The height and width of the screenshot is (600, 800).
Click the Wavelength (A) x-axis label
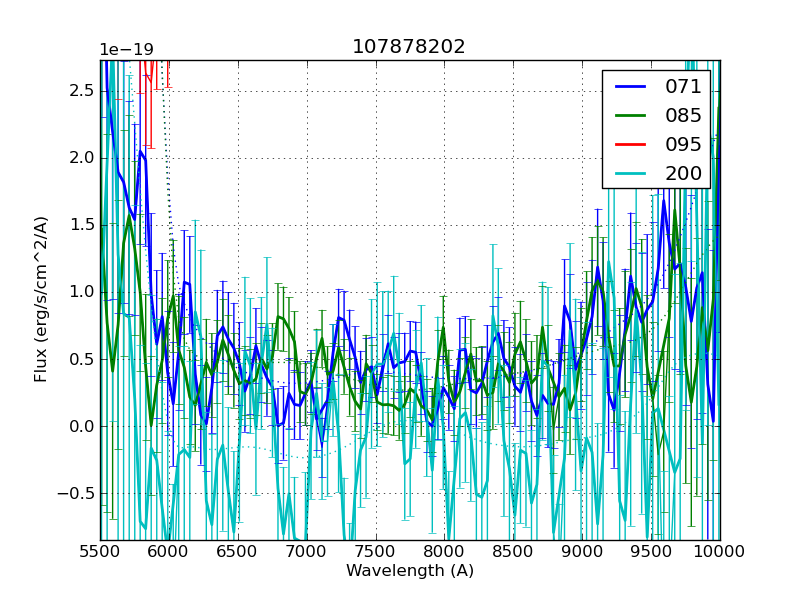pos(409,571)
